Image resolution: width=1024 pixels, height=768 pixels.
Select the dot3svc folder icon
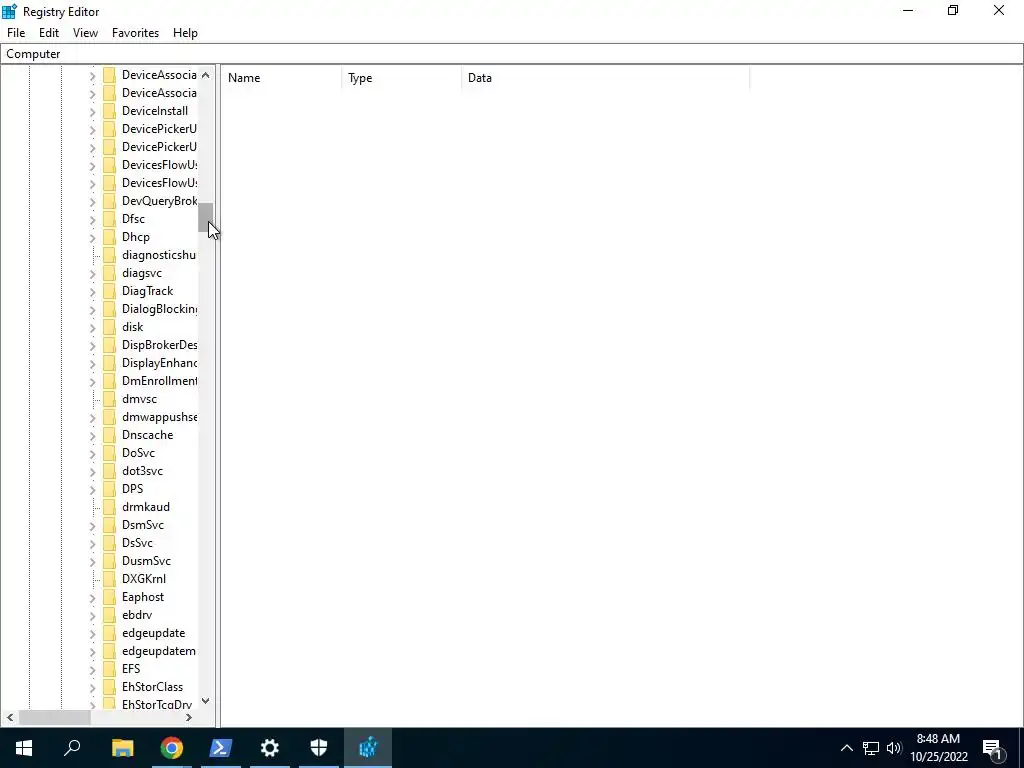pyautogui.click(x=110, y=471)
